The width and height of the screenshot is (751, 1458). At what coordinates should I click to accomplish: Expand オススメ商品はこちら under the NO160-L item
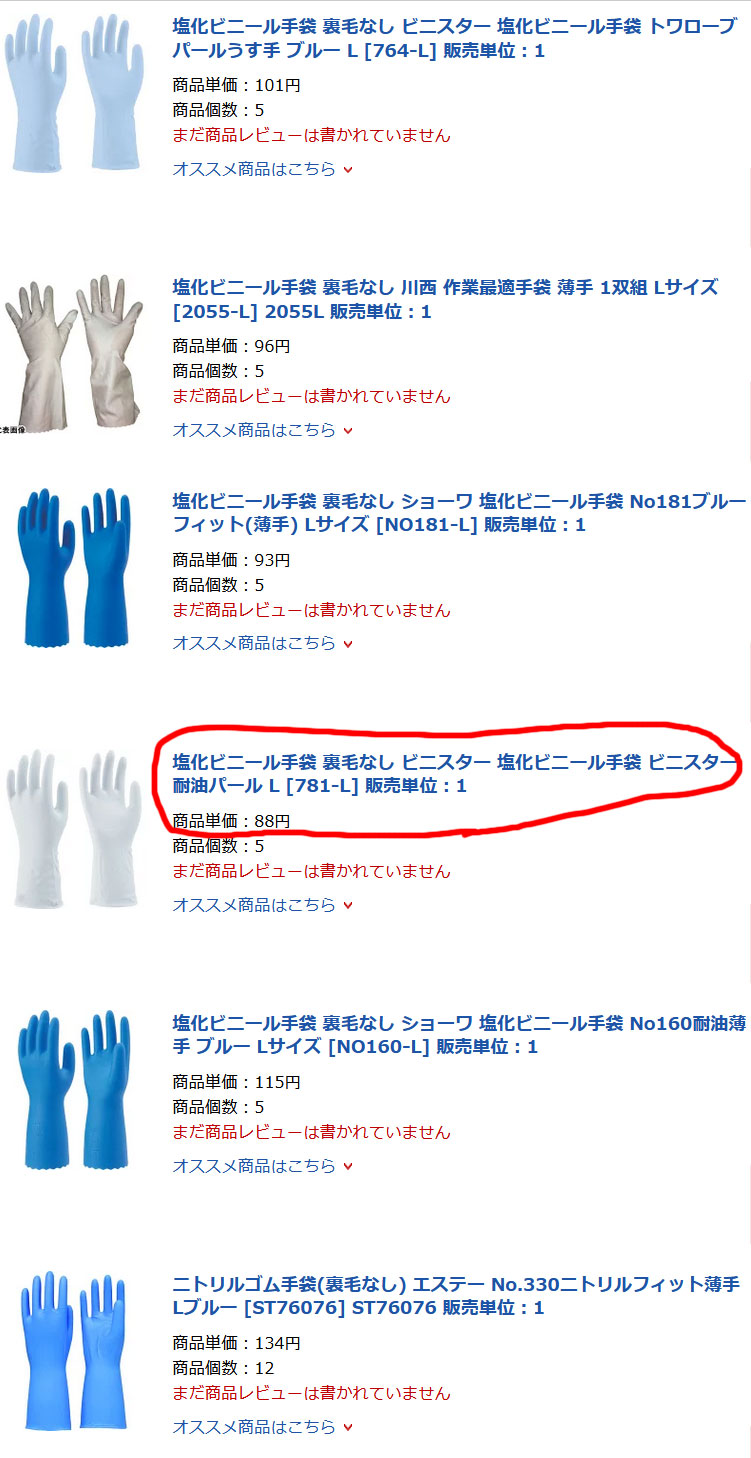[263, 1166]
